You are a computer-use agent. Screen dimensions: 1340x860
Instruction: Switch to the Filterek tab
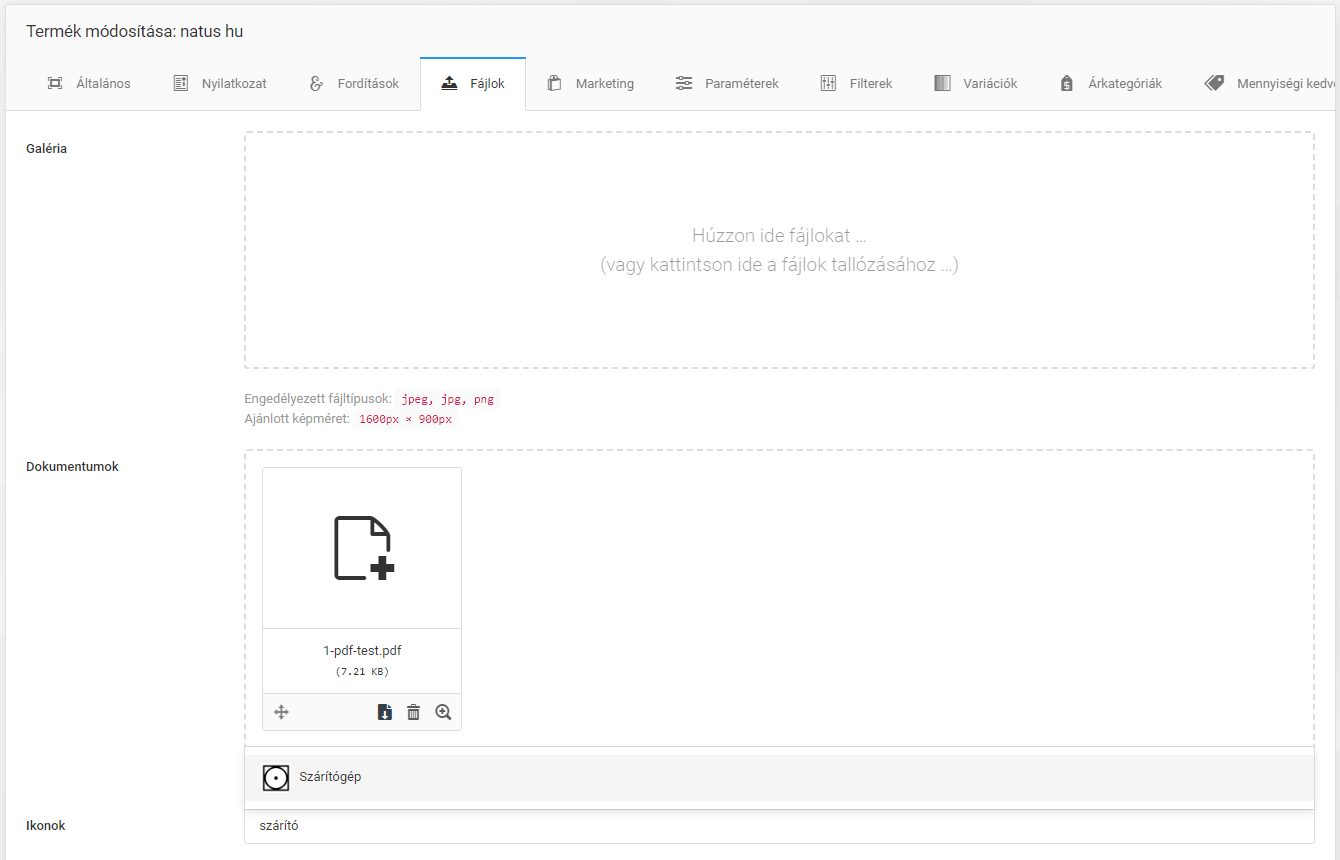coord(855,84)
